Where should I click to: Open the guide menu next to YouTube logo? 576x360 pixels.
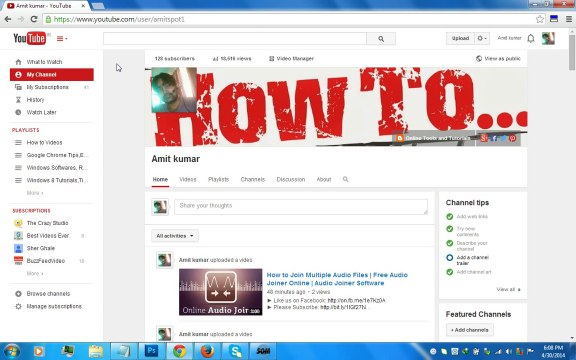pyautogui.click(x=62, y=39)
